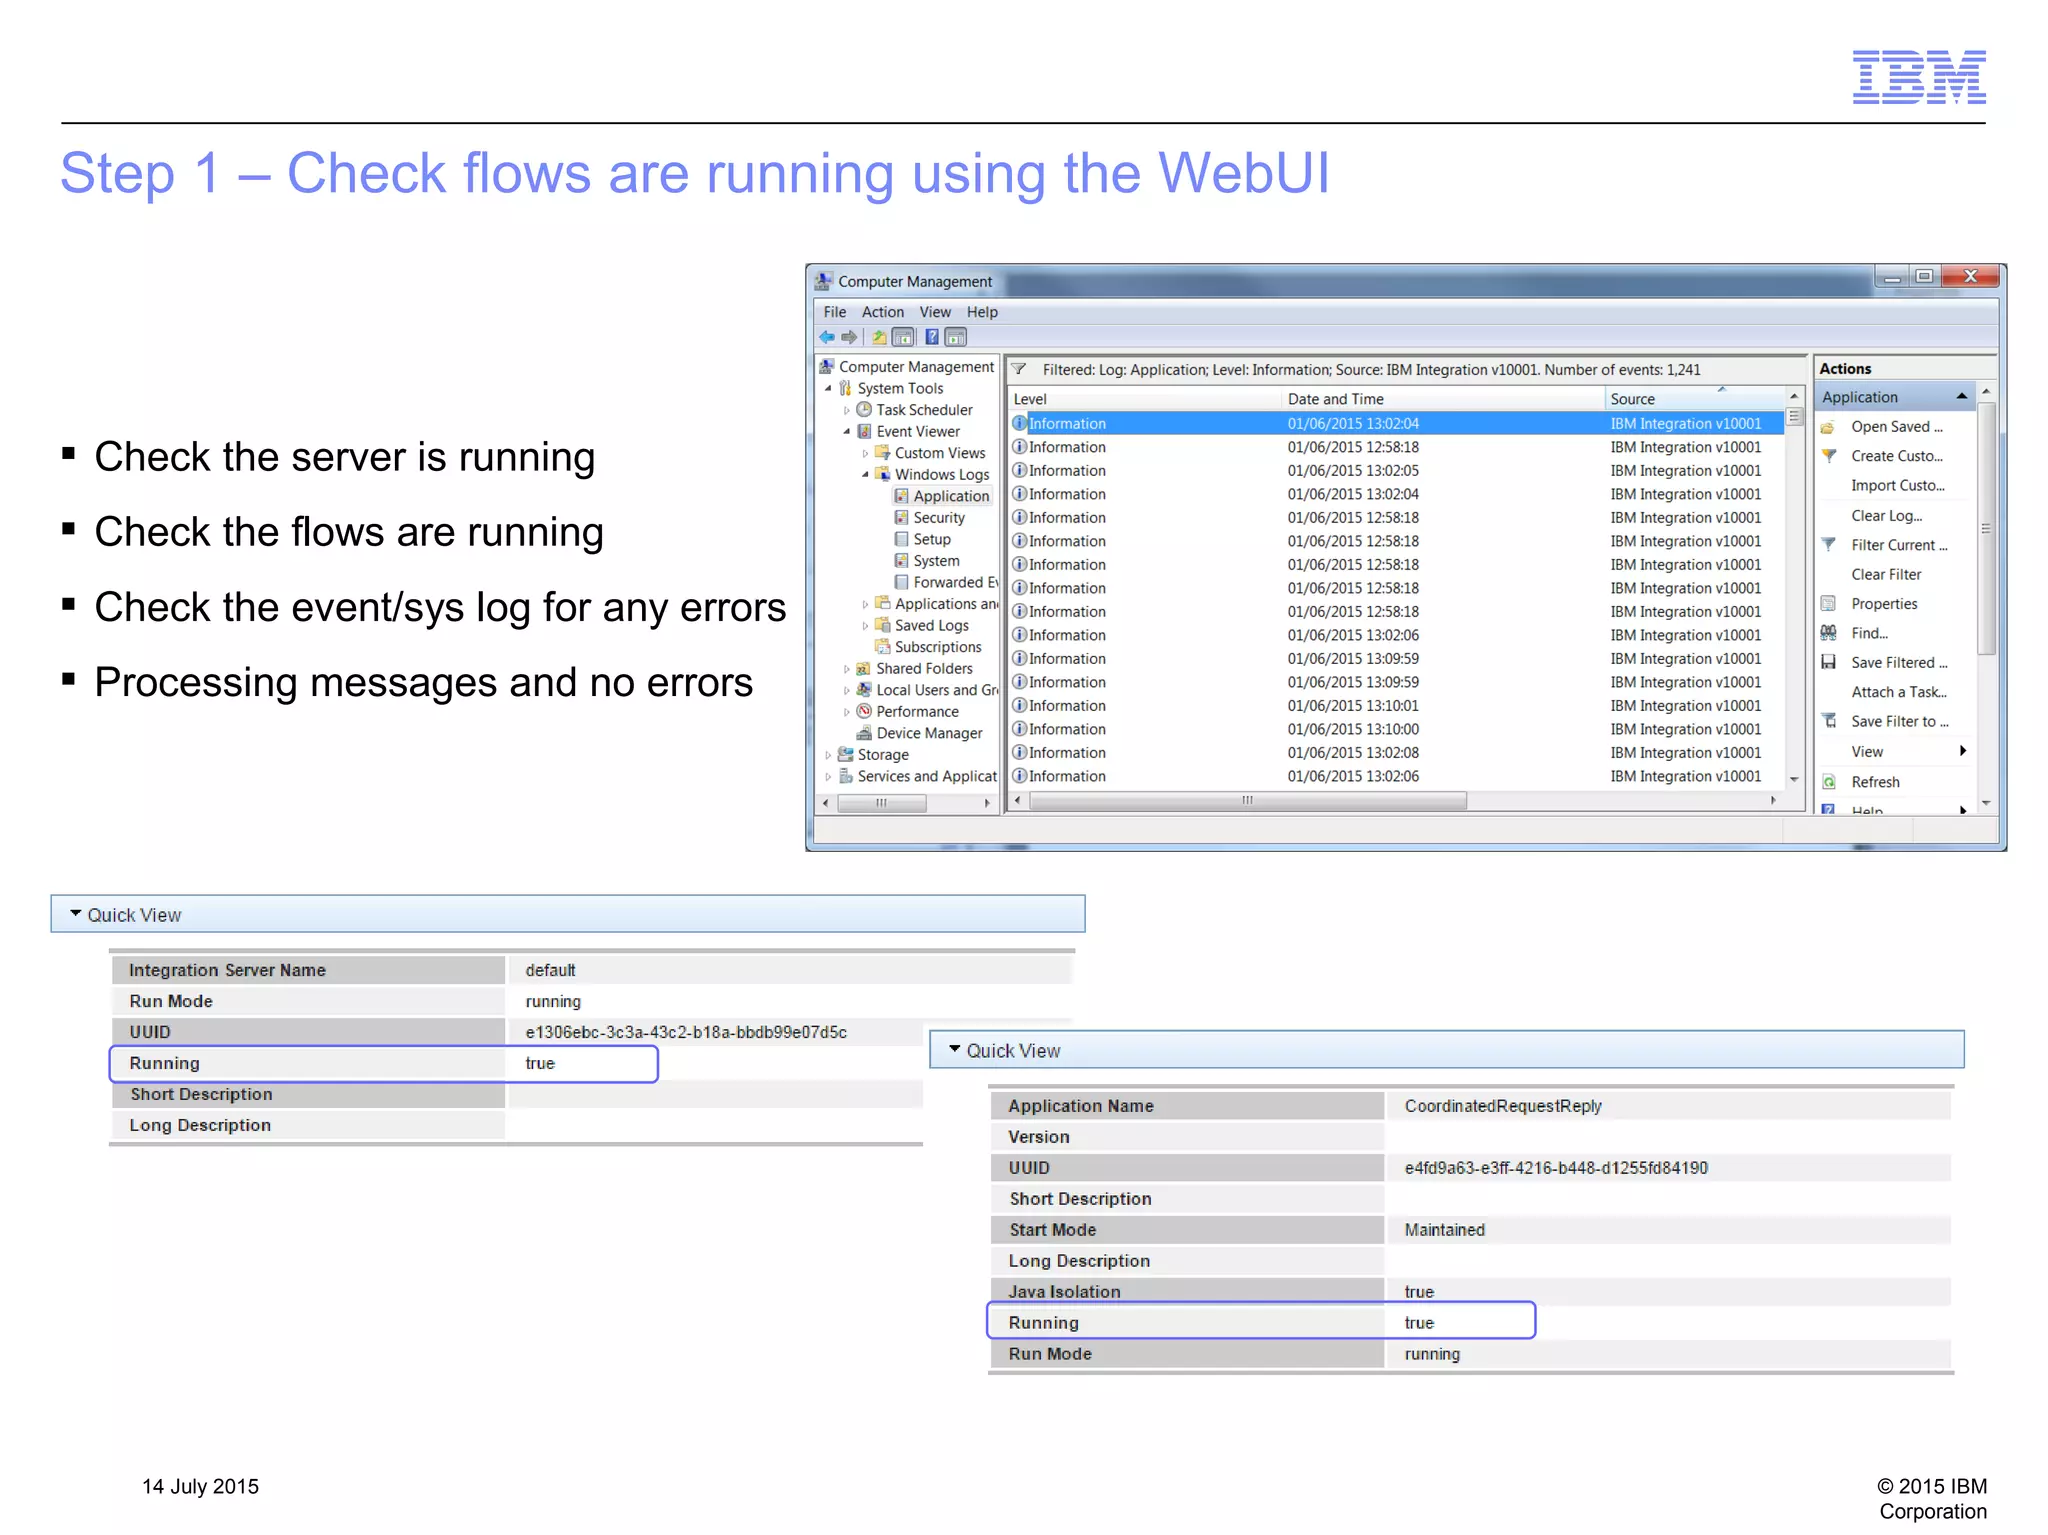Image resolution: width=2048 pixels, height=1535 pixels.
Task: Open the View menu in menu bar
Action: pyautogui.click(x=935, y=312)
